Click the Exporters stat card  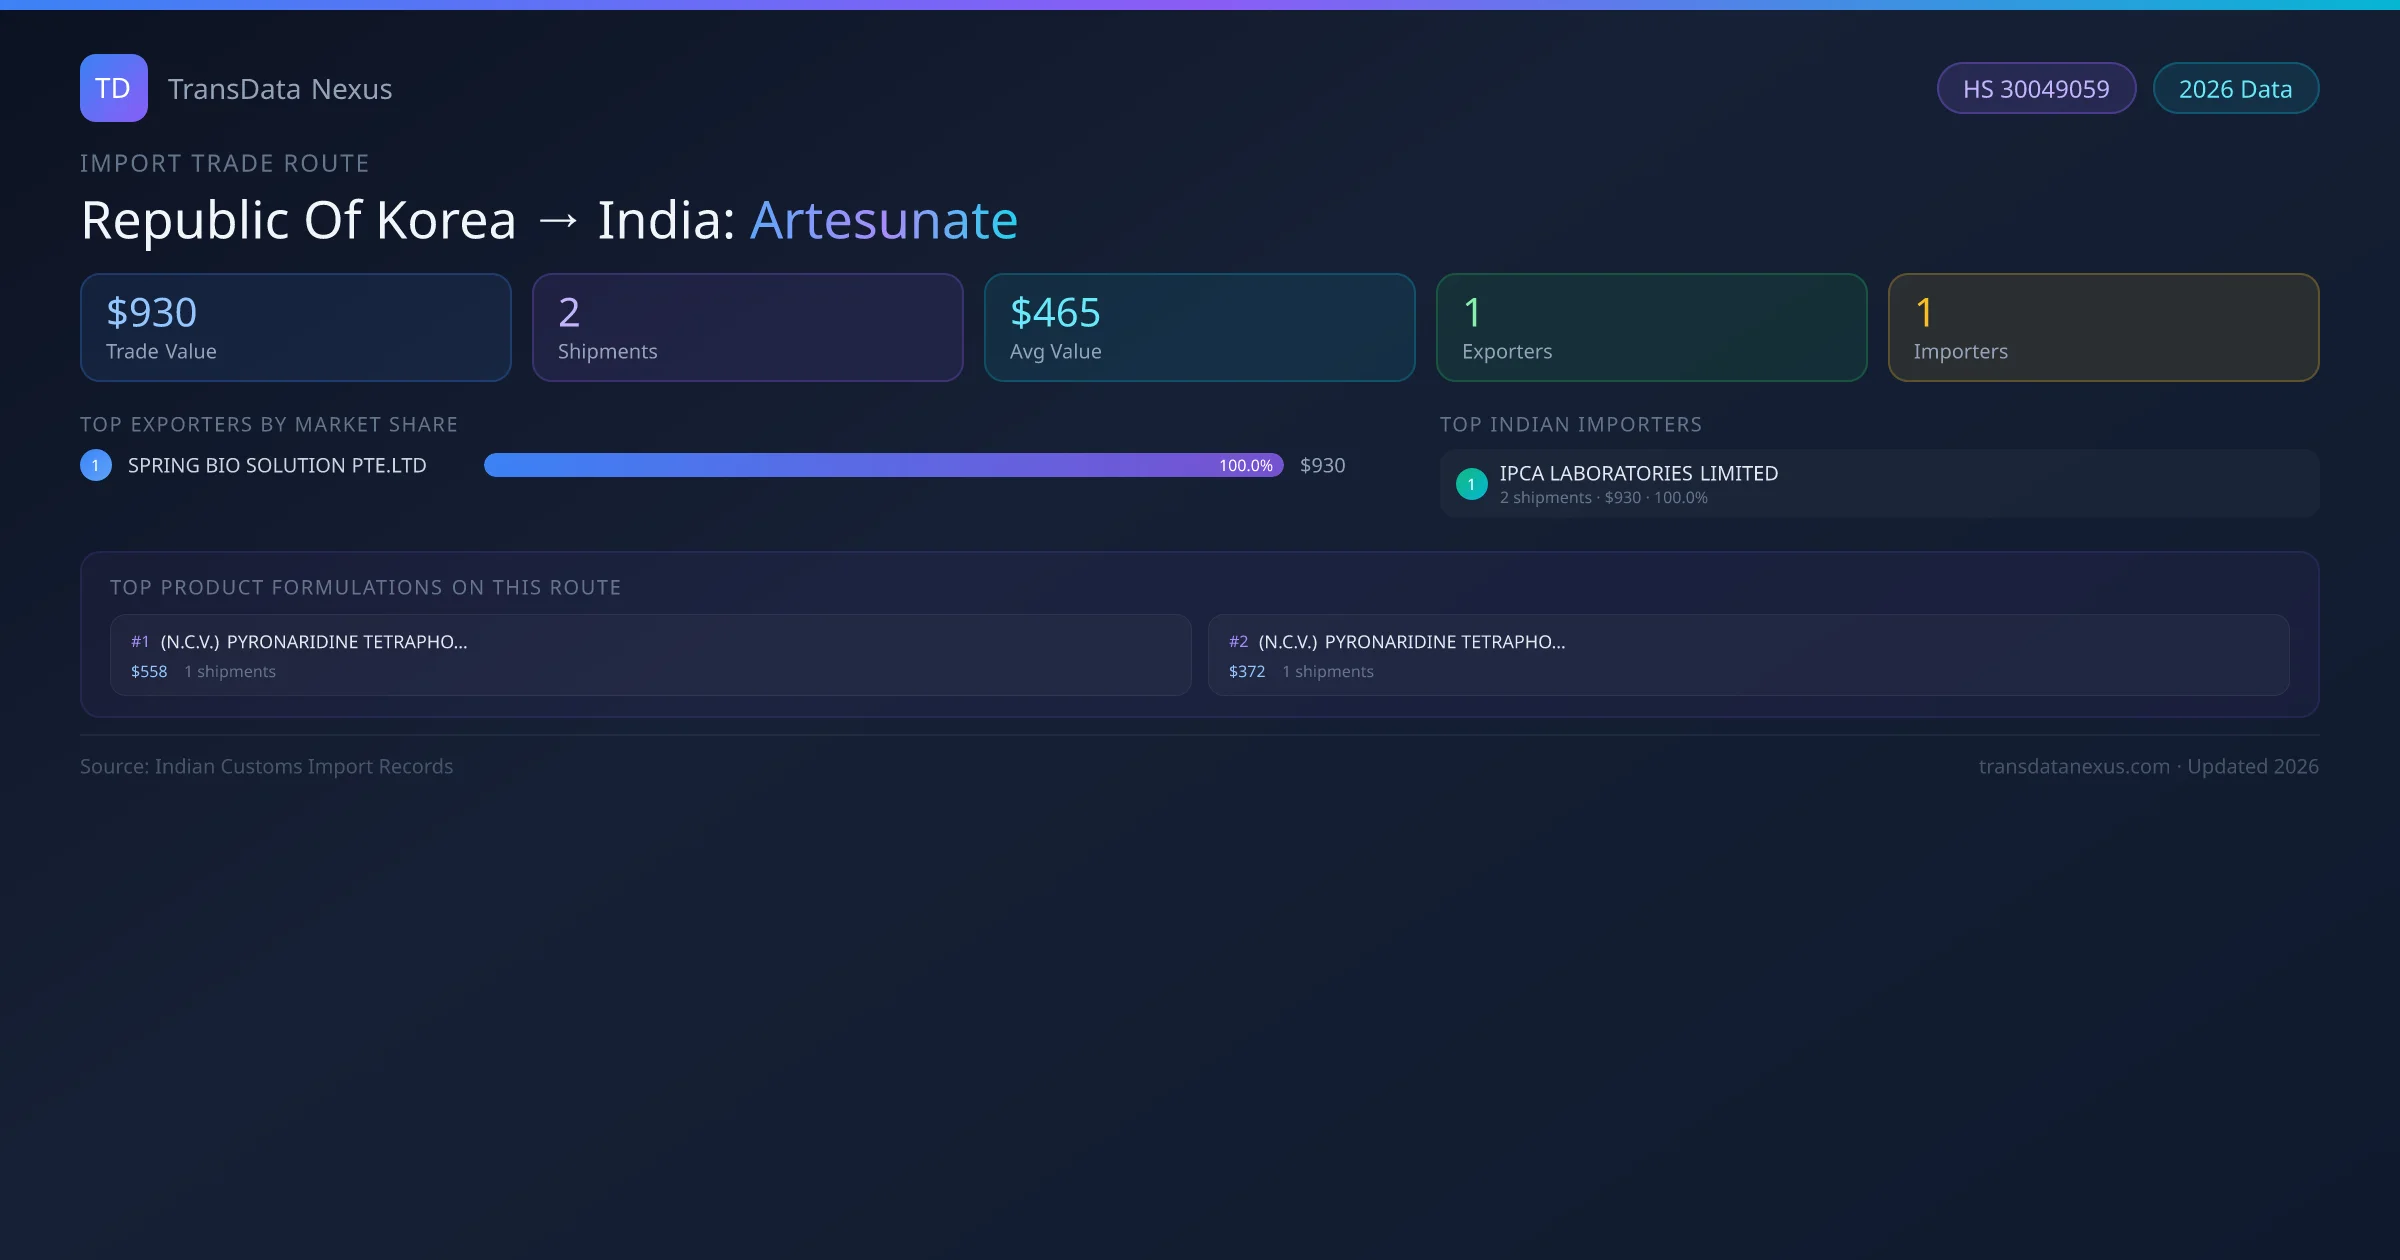point(1651,327)
